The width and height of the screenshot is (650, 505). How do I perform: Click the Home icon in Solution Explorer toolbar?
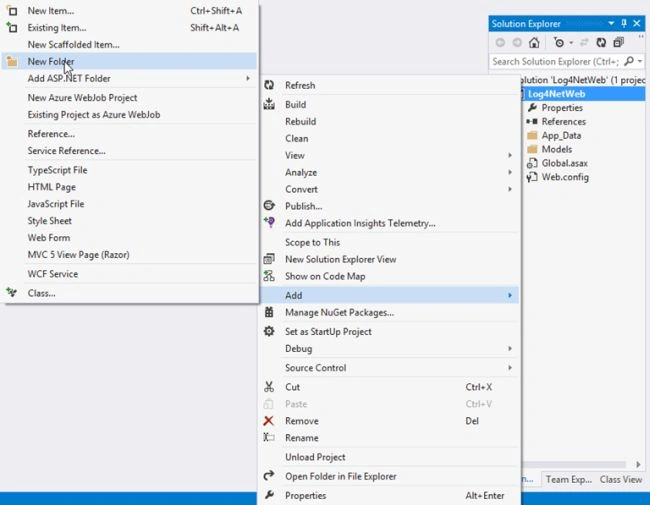[x=534, y=42]
